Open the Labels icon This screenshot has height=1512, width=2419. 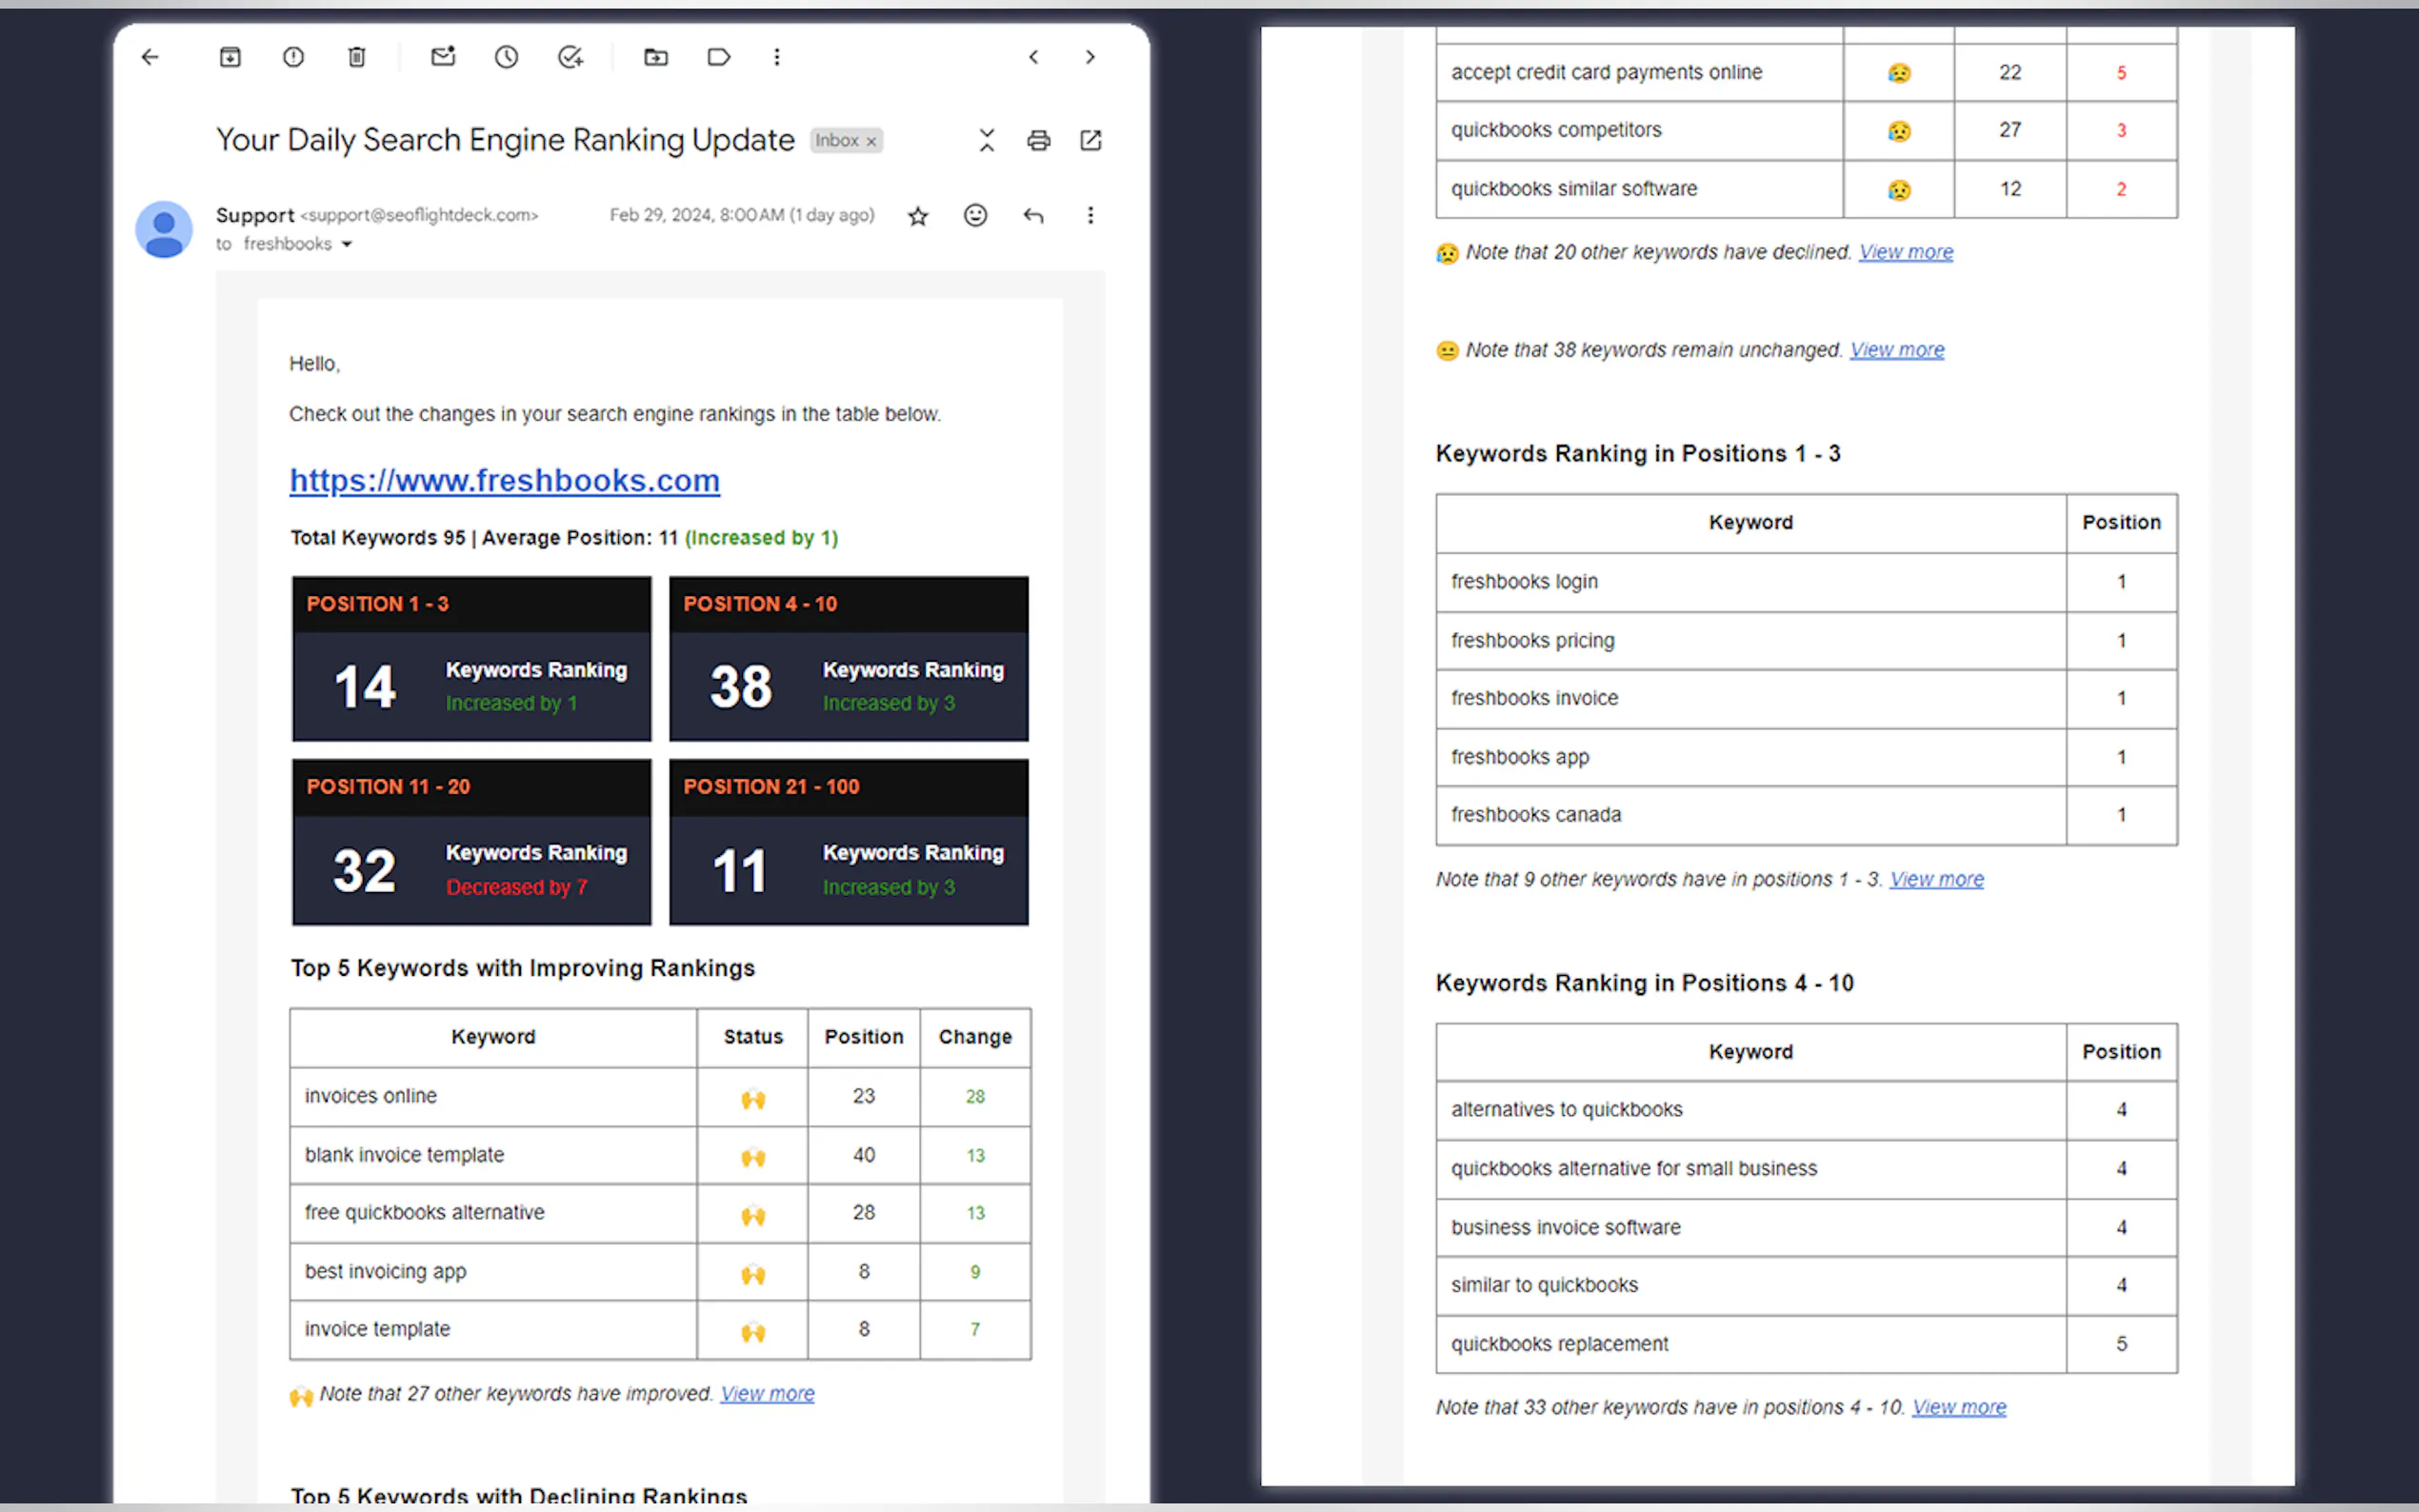(718, 57)
